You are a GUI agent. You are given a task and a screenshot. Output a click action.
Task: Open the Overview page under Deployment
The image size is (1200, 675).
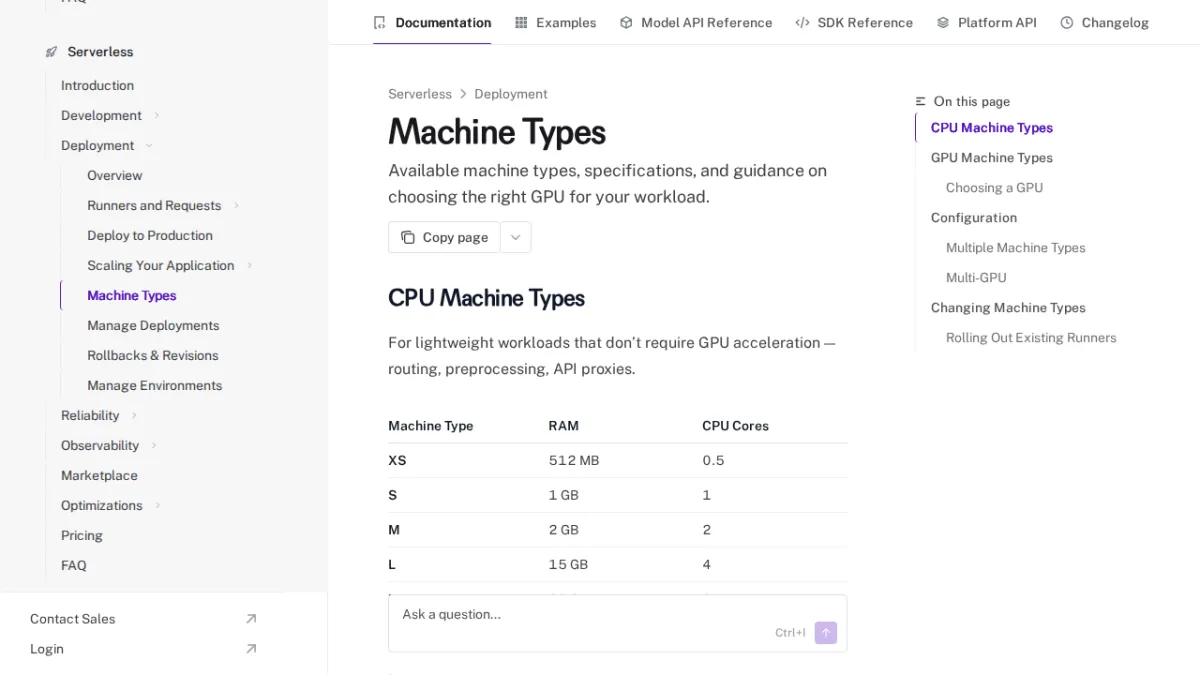click(115, 176)
